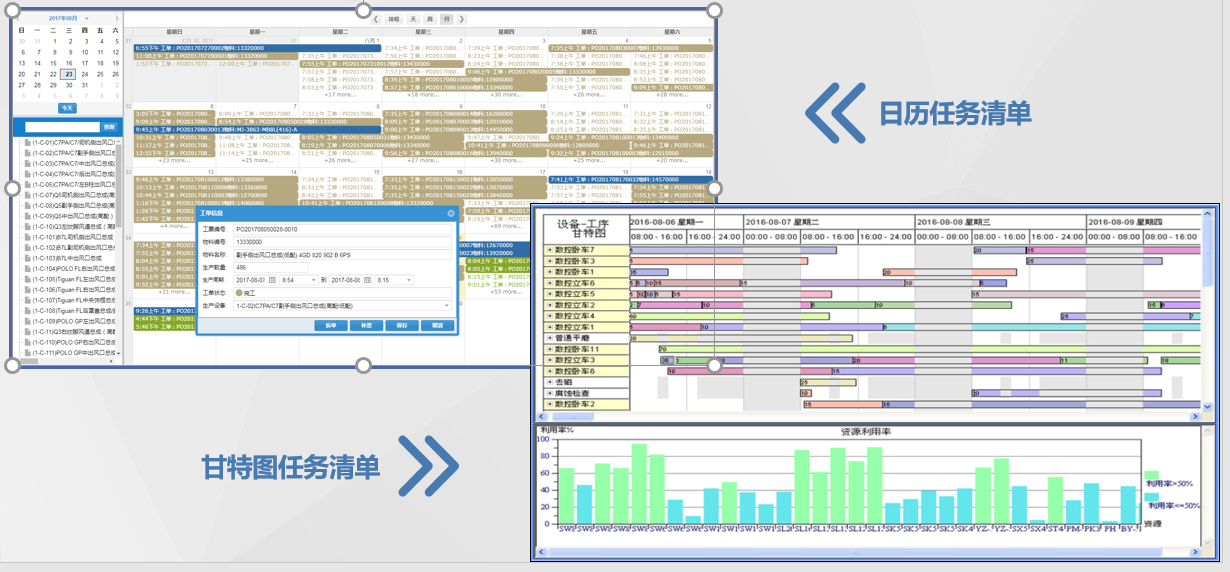
Task: Select date 23 in the mini calendar
Action: click(x=68, y=74)
